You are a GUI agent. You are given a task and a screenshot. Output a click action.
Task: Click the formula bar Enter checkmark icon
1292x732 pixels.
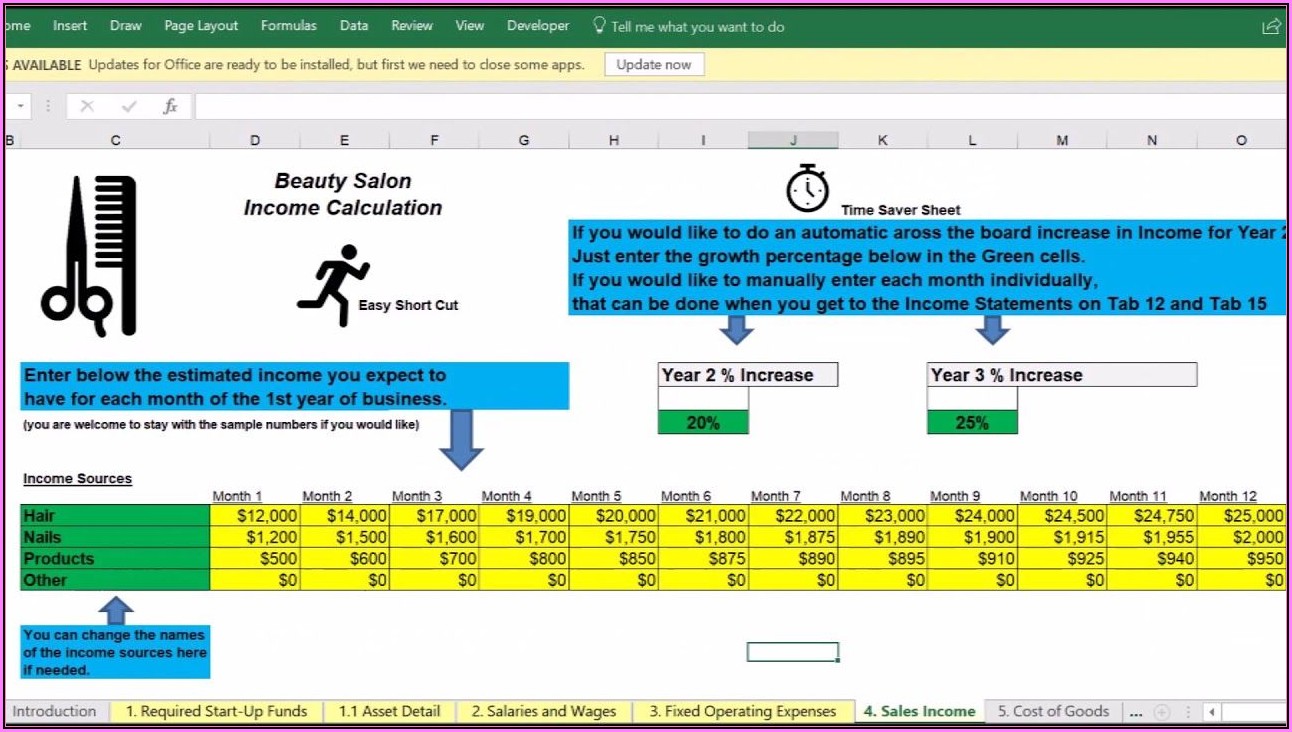tap(129, 106)
